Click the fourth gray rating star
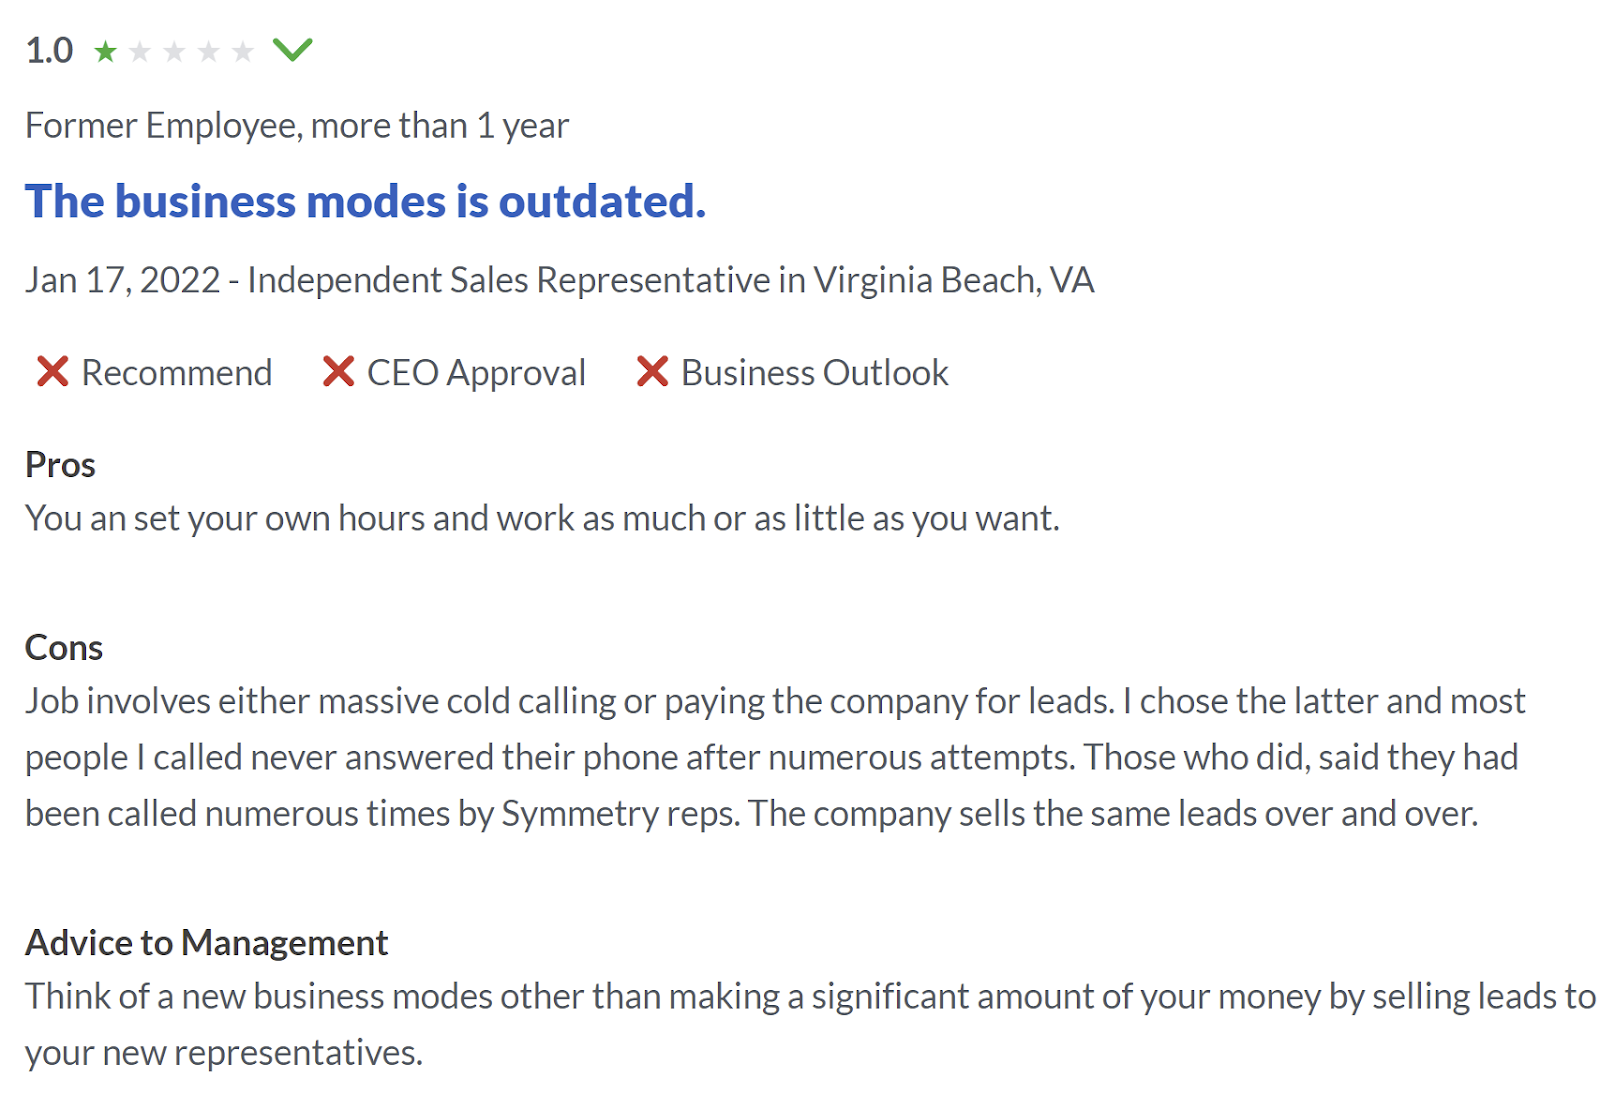1600x1094 pixels. (208, 51)
